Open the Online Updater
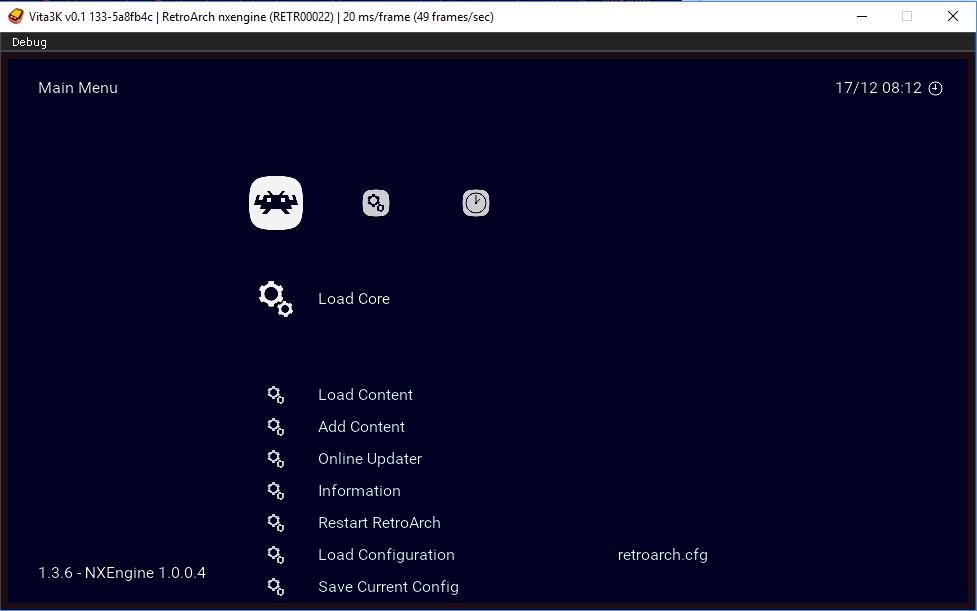This screenshot has height=611, width=977. point(370,459)
